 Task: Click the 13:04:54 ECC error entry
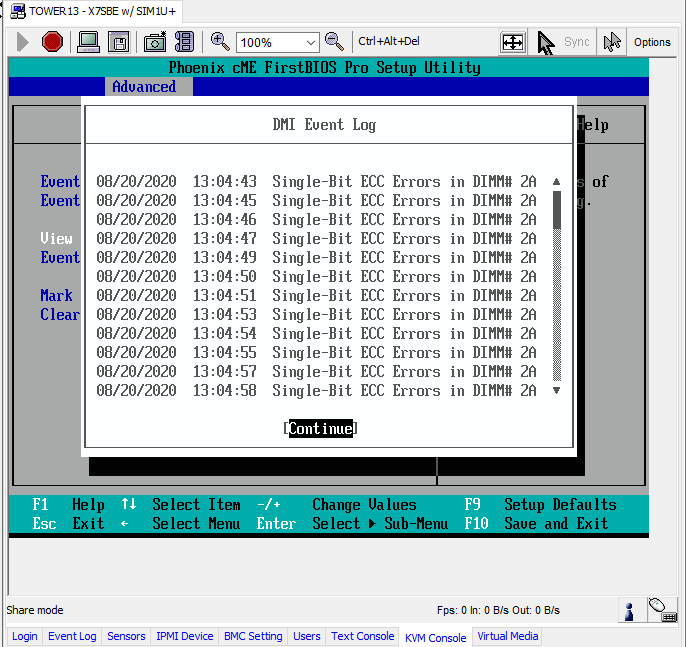pos(316,333)
